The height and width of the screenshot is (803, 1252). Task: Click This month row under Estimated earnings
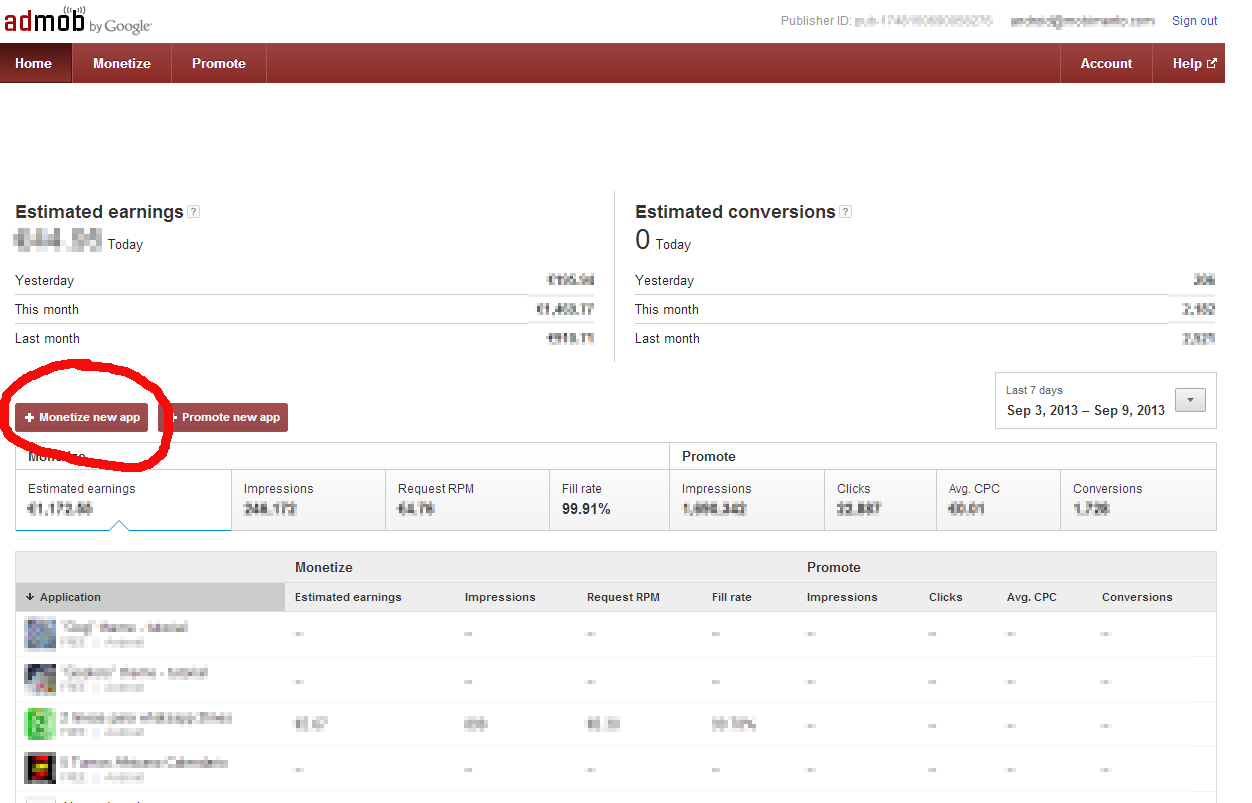[x=305, y=310]
